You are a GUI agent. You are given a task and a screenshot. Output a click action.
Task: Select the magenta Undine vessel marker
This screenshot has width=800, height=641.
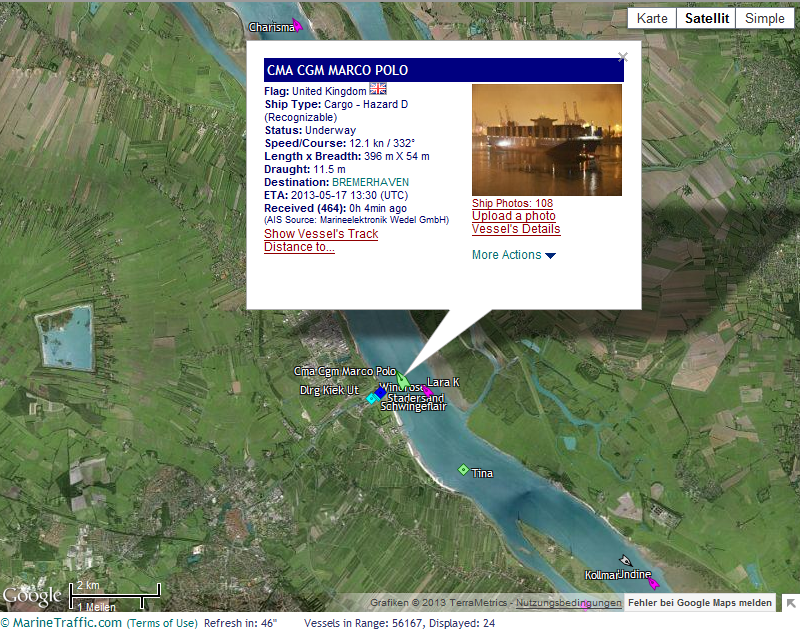point(653,583)
